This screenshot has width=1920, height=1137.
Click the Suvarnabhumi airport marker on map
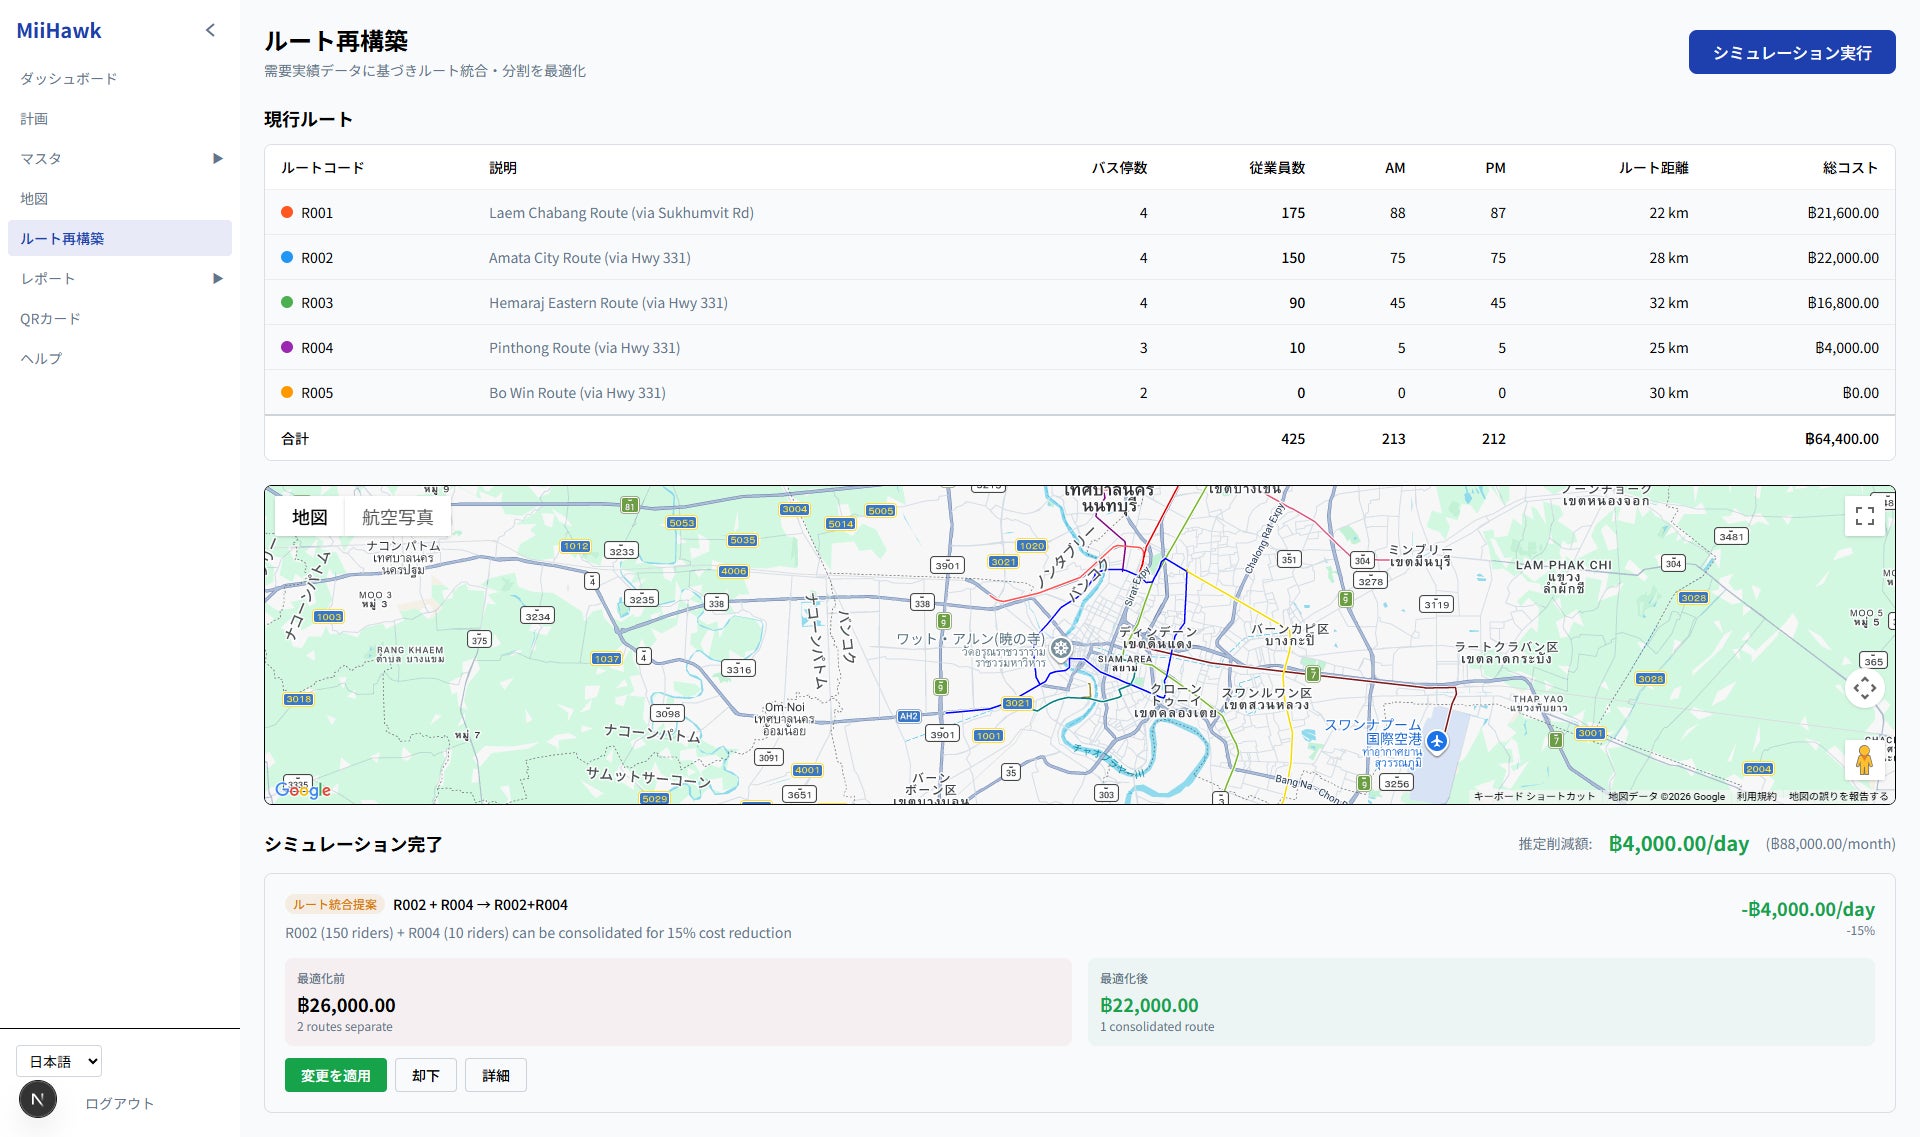(1437, 741)
